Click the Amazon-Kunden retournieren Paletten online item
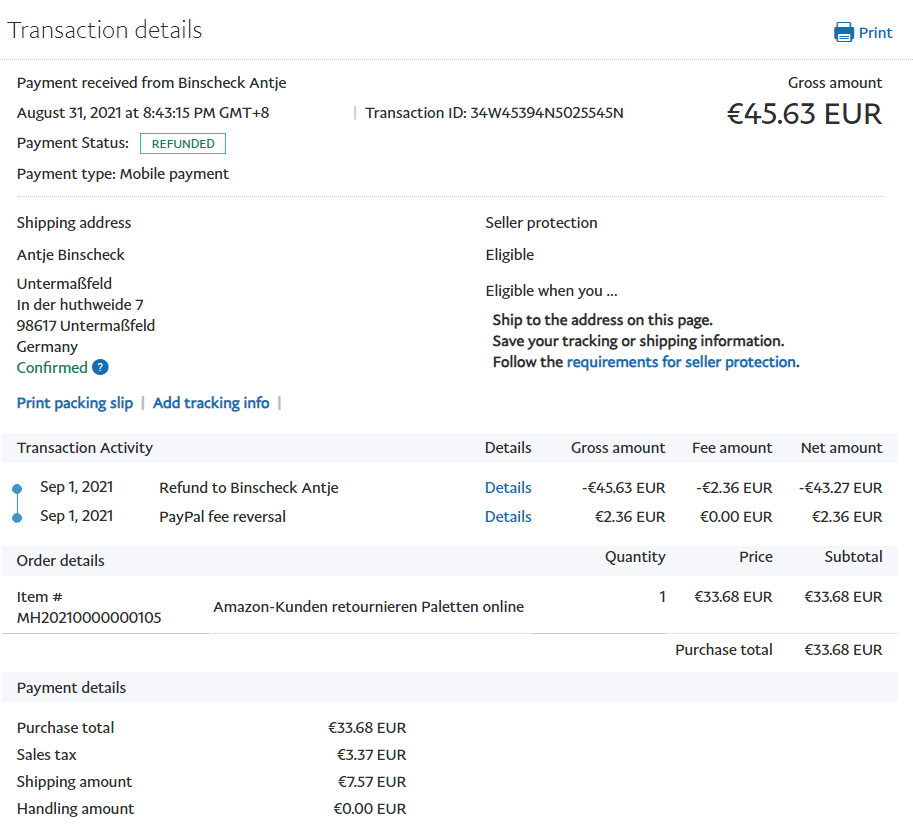Image resolution: width=913 pixels, height=826 pixels. (x=368, y=606)
